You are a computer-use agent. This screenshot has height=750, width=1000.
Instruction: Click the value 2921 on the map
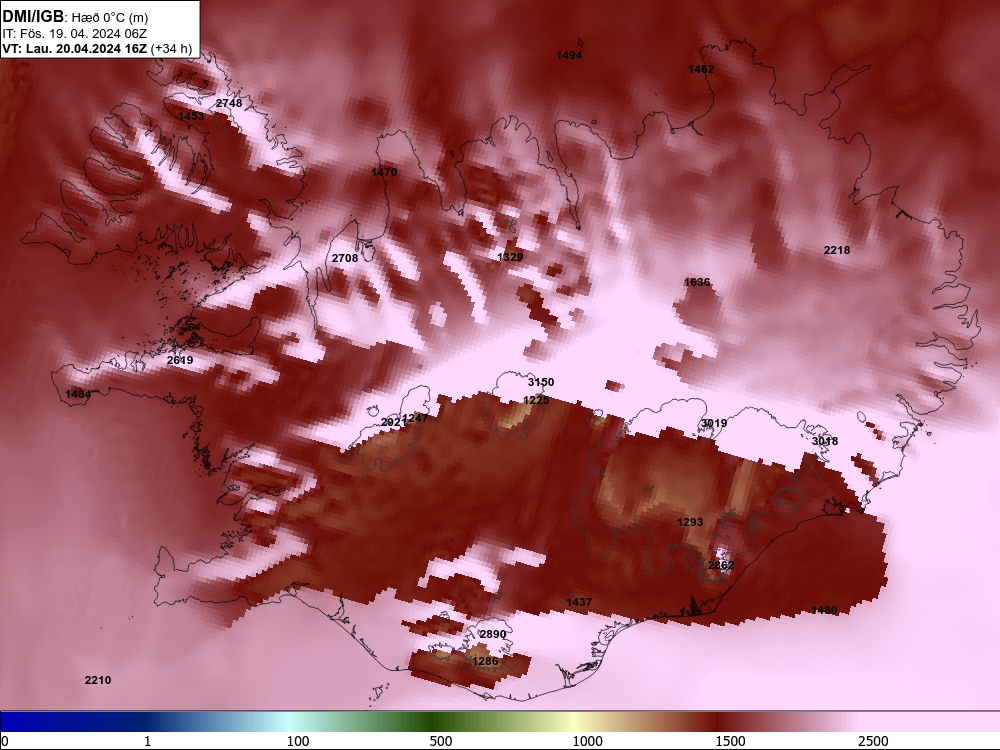[x=392, y=423]
